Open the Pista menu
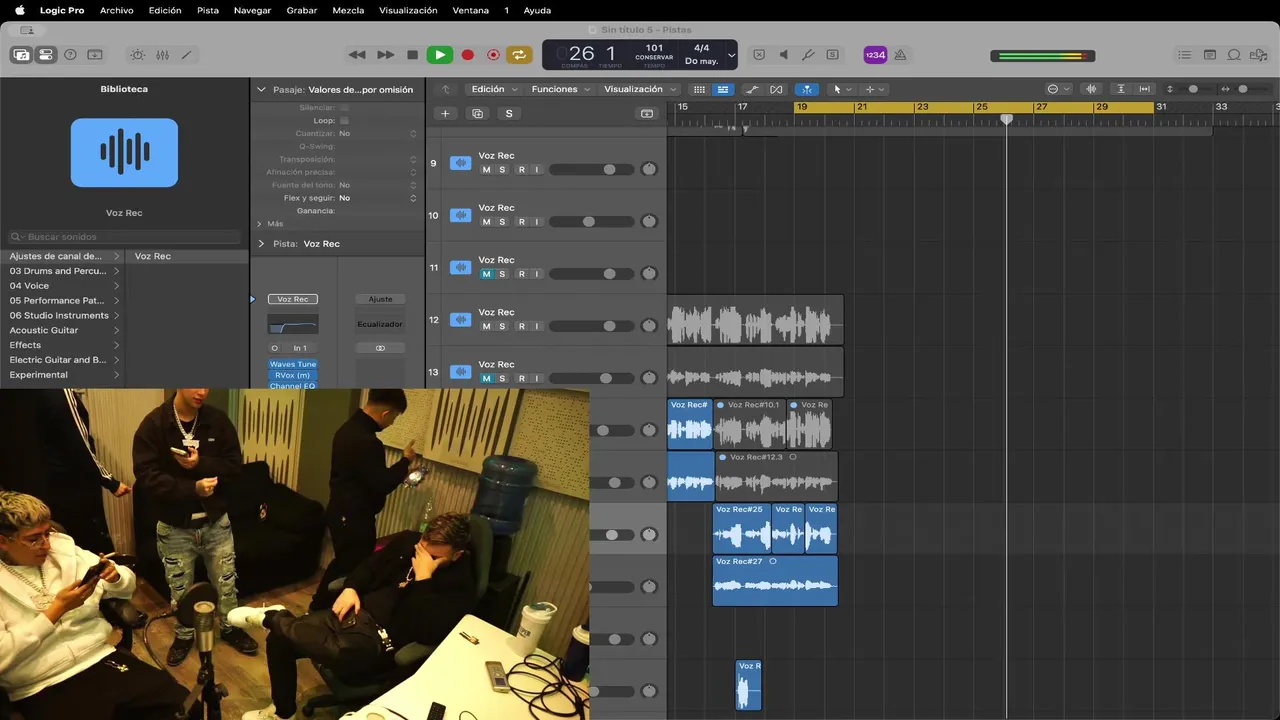1280x720 pixels. point(208,10)
